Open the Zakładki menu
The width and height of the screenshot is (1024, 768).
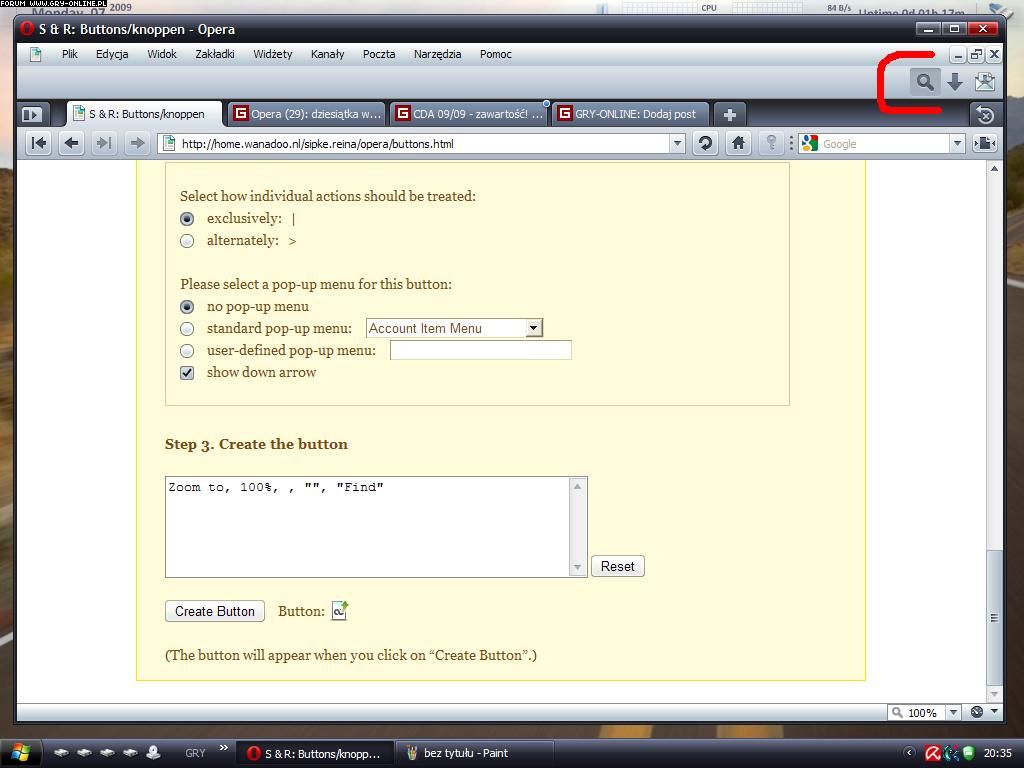pyautogui.click(x=215, y=54)
